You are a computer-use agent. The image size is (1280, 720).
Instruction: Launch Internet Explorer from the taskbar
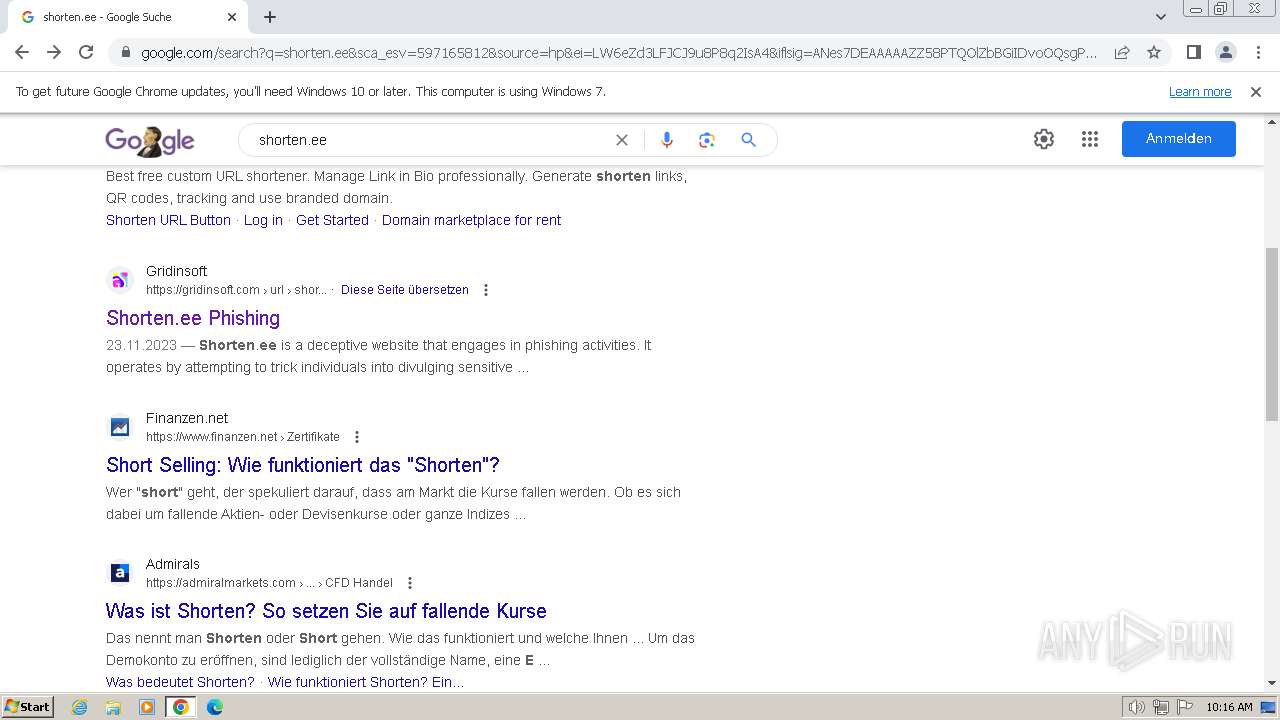80,707
